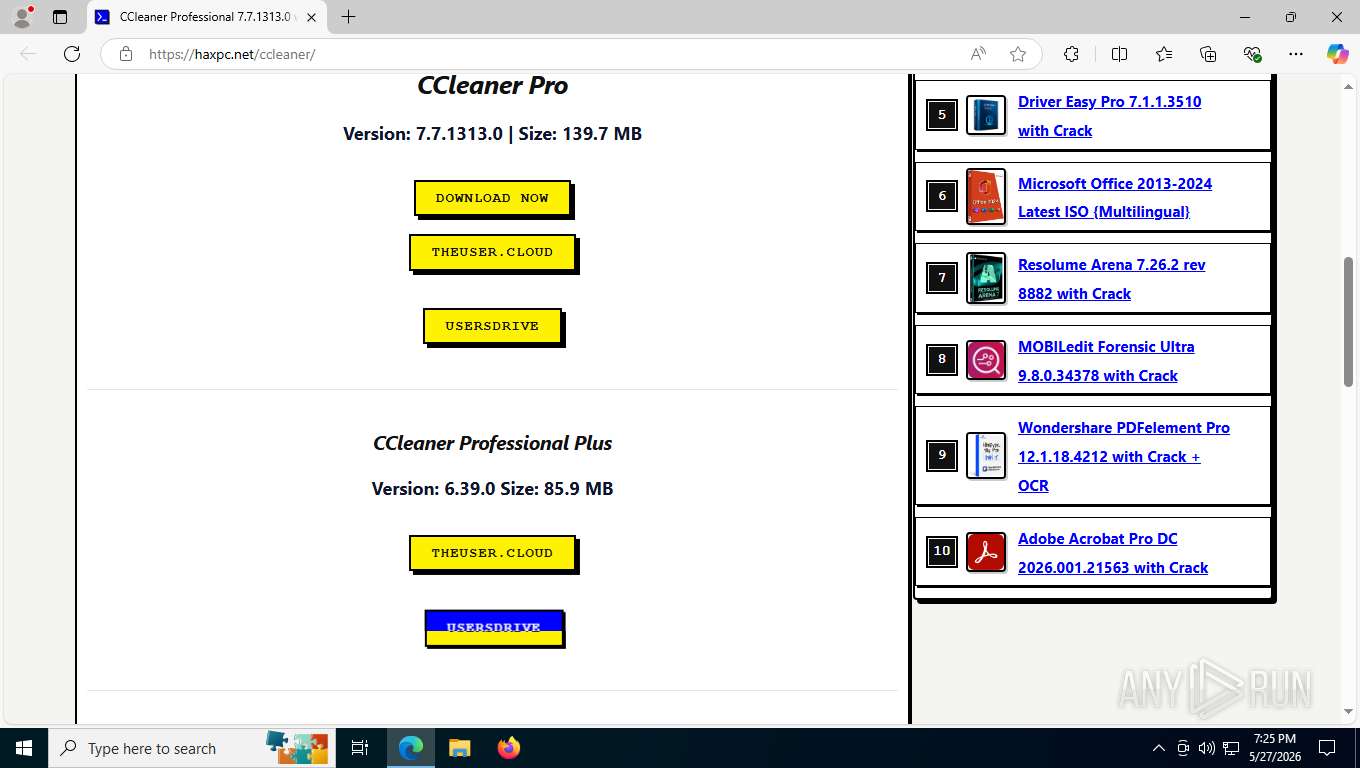Open the Windows Start menu
1360x768 pixels.
pos(24,748)
